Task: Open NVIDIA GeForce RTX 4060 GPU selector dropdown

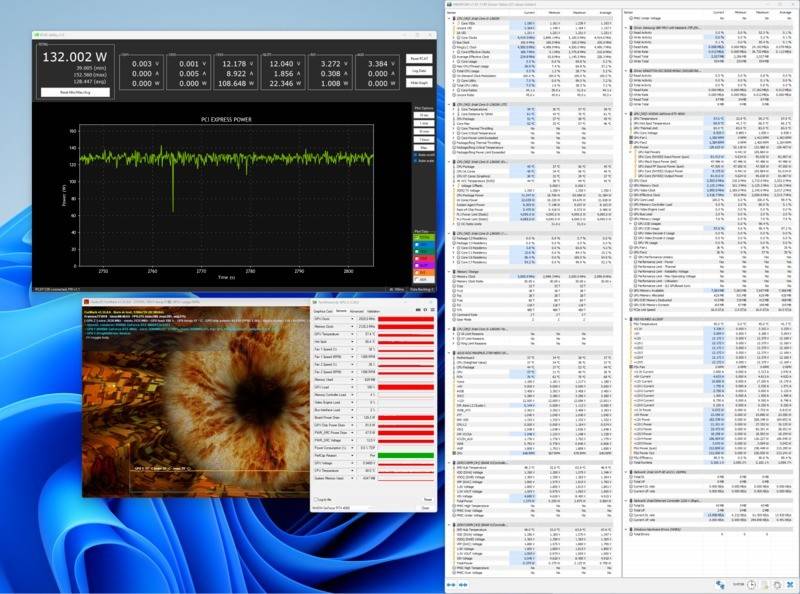Action: tap(364, 508)
